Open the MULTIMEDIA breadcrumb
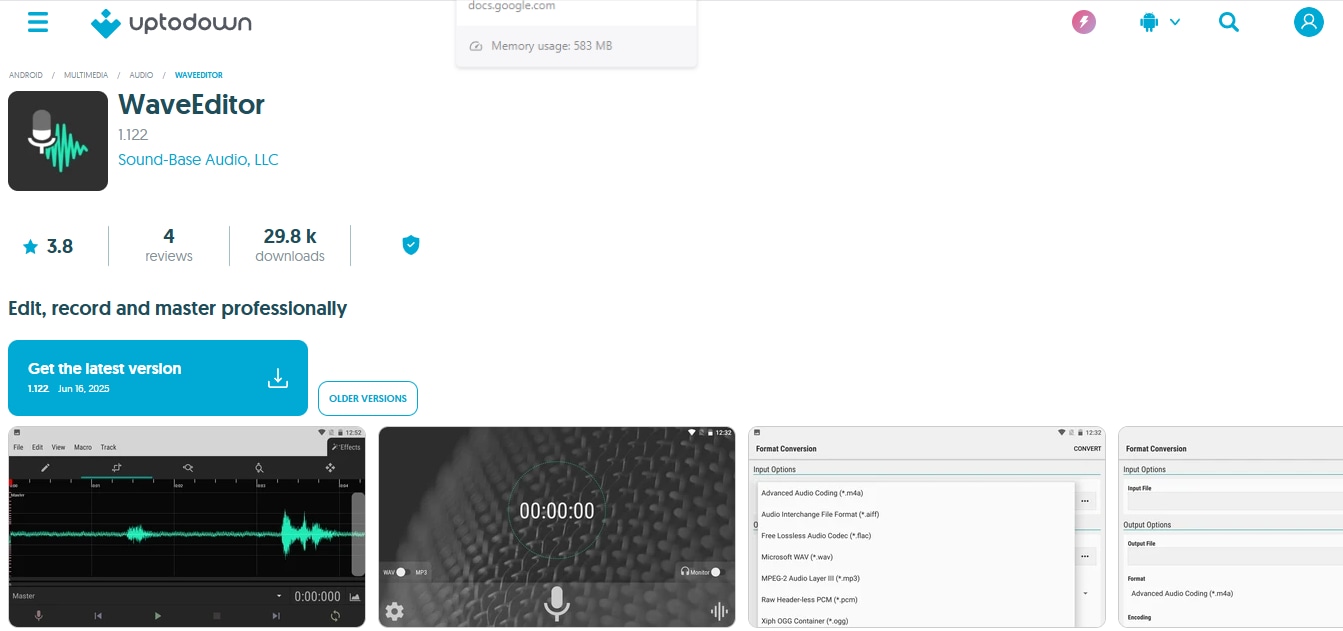The image size is (1343, 631). point(85,75)
